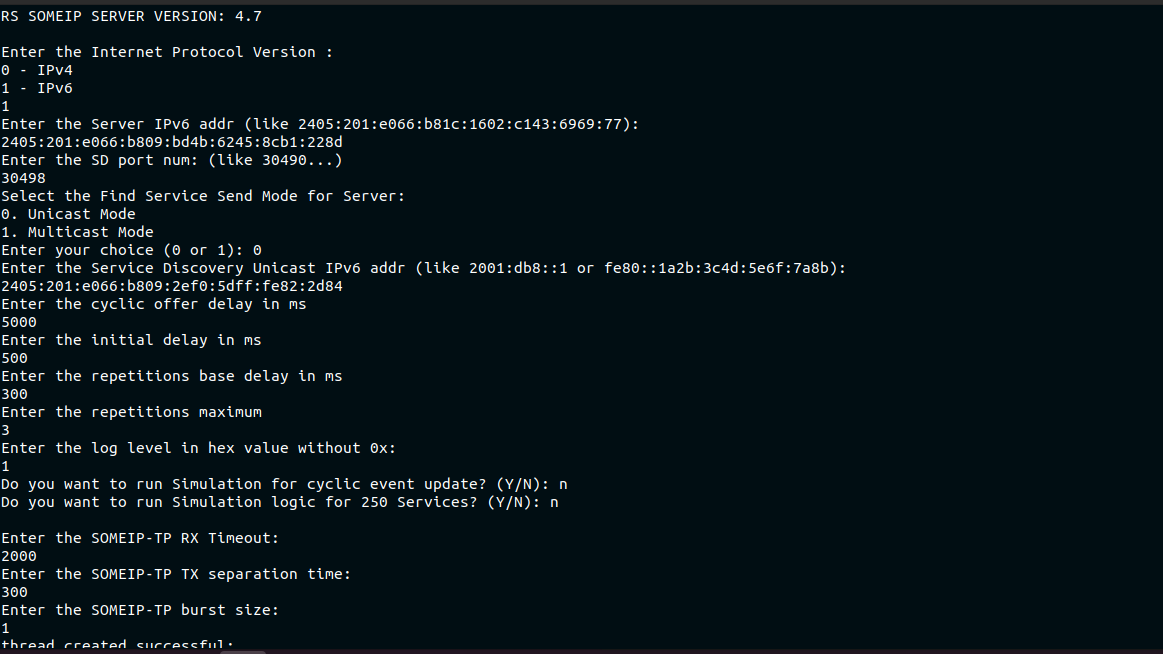Click the SOMEIP-TP RX Timeout value 2000
The image size is (1163, 654).
pyautogui.click(x=19, y=556)
